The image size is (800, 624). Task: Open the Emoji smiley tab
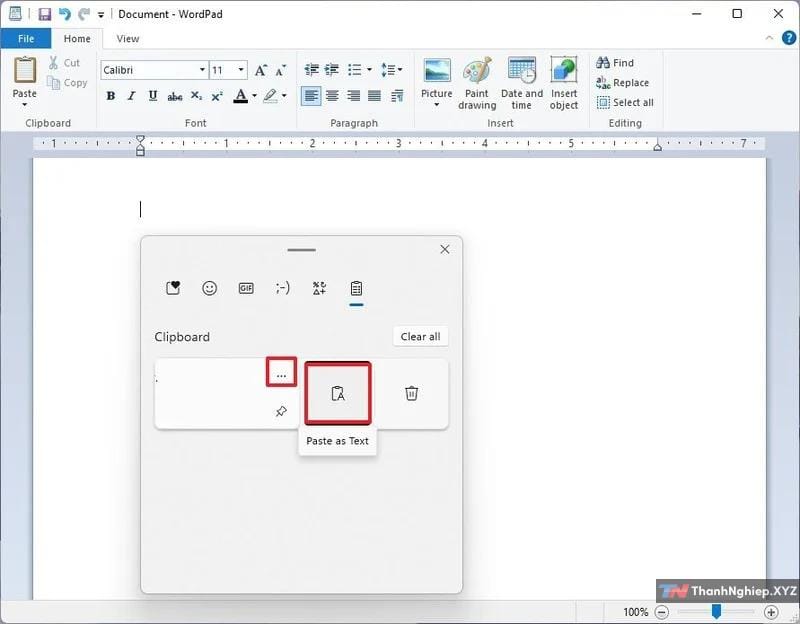point(210,288)
